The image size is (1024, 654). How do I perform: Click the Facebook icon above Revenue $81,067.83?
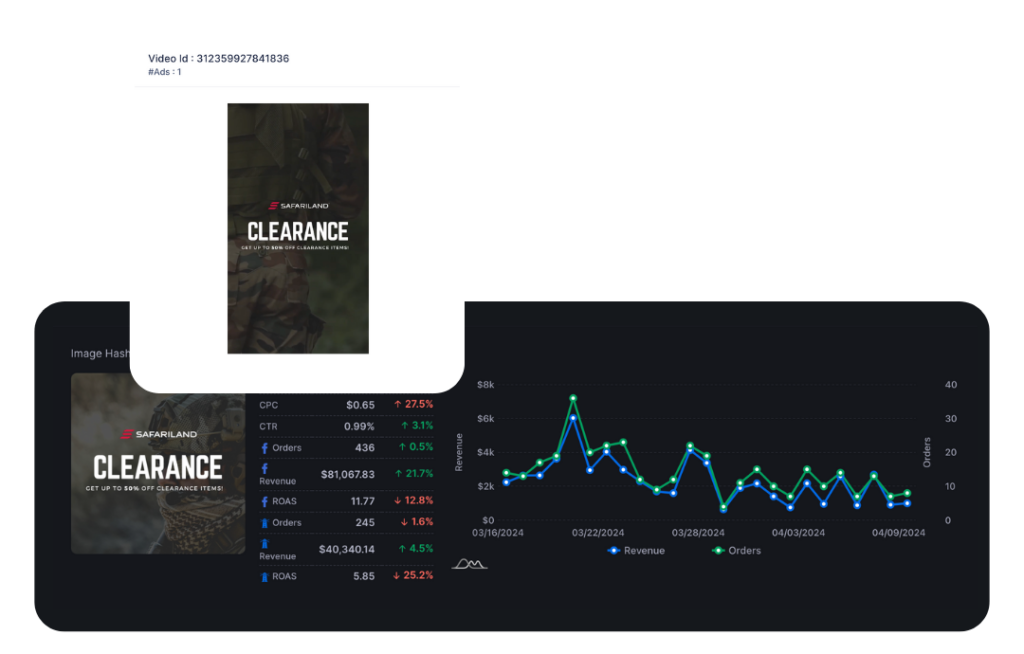click(x=264, y=468)
